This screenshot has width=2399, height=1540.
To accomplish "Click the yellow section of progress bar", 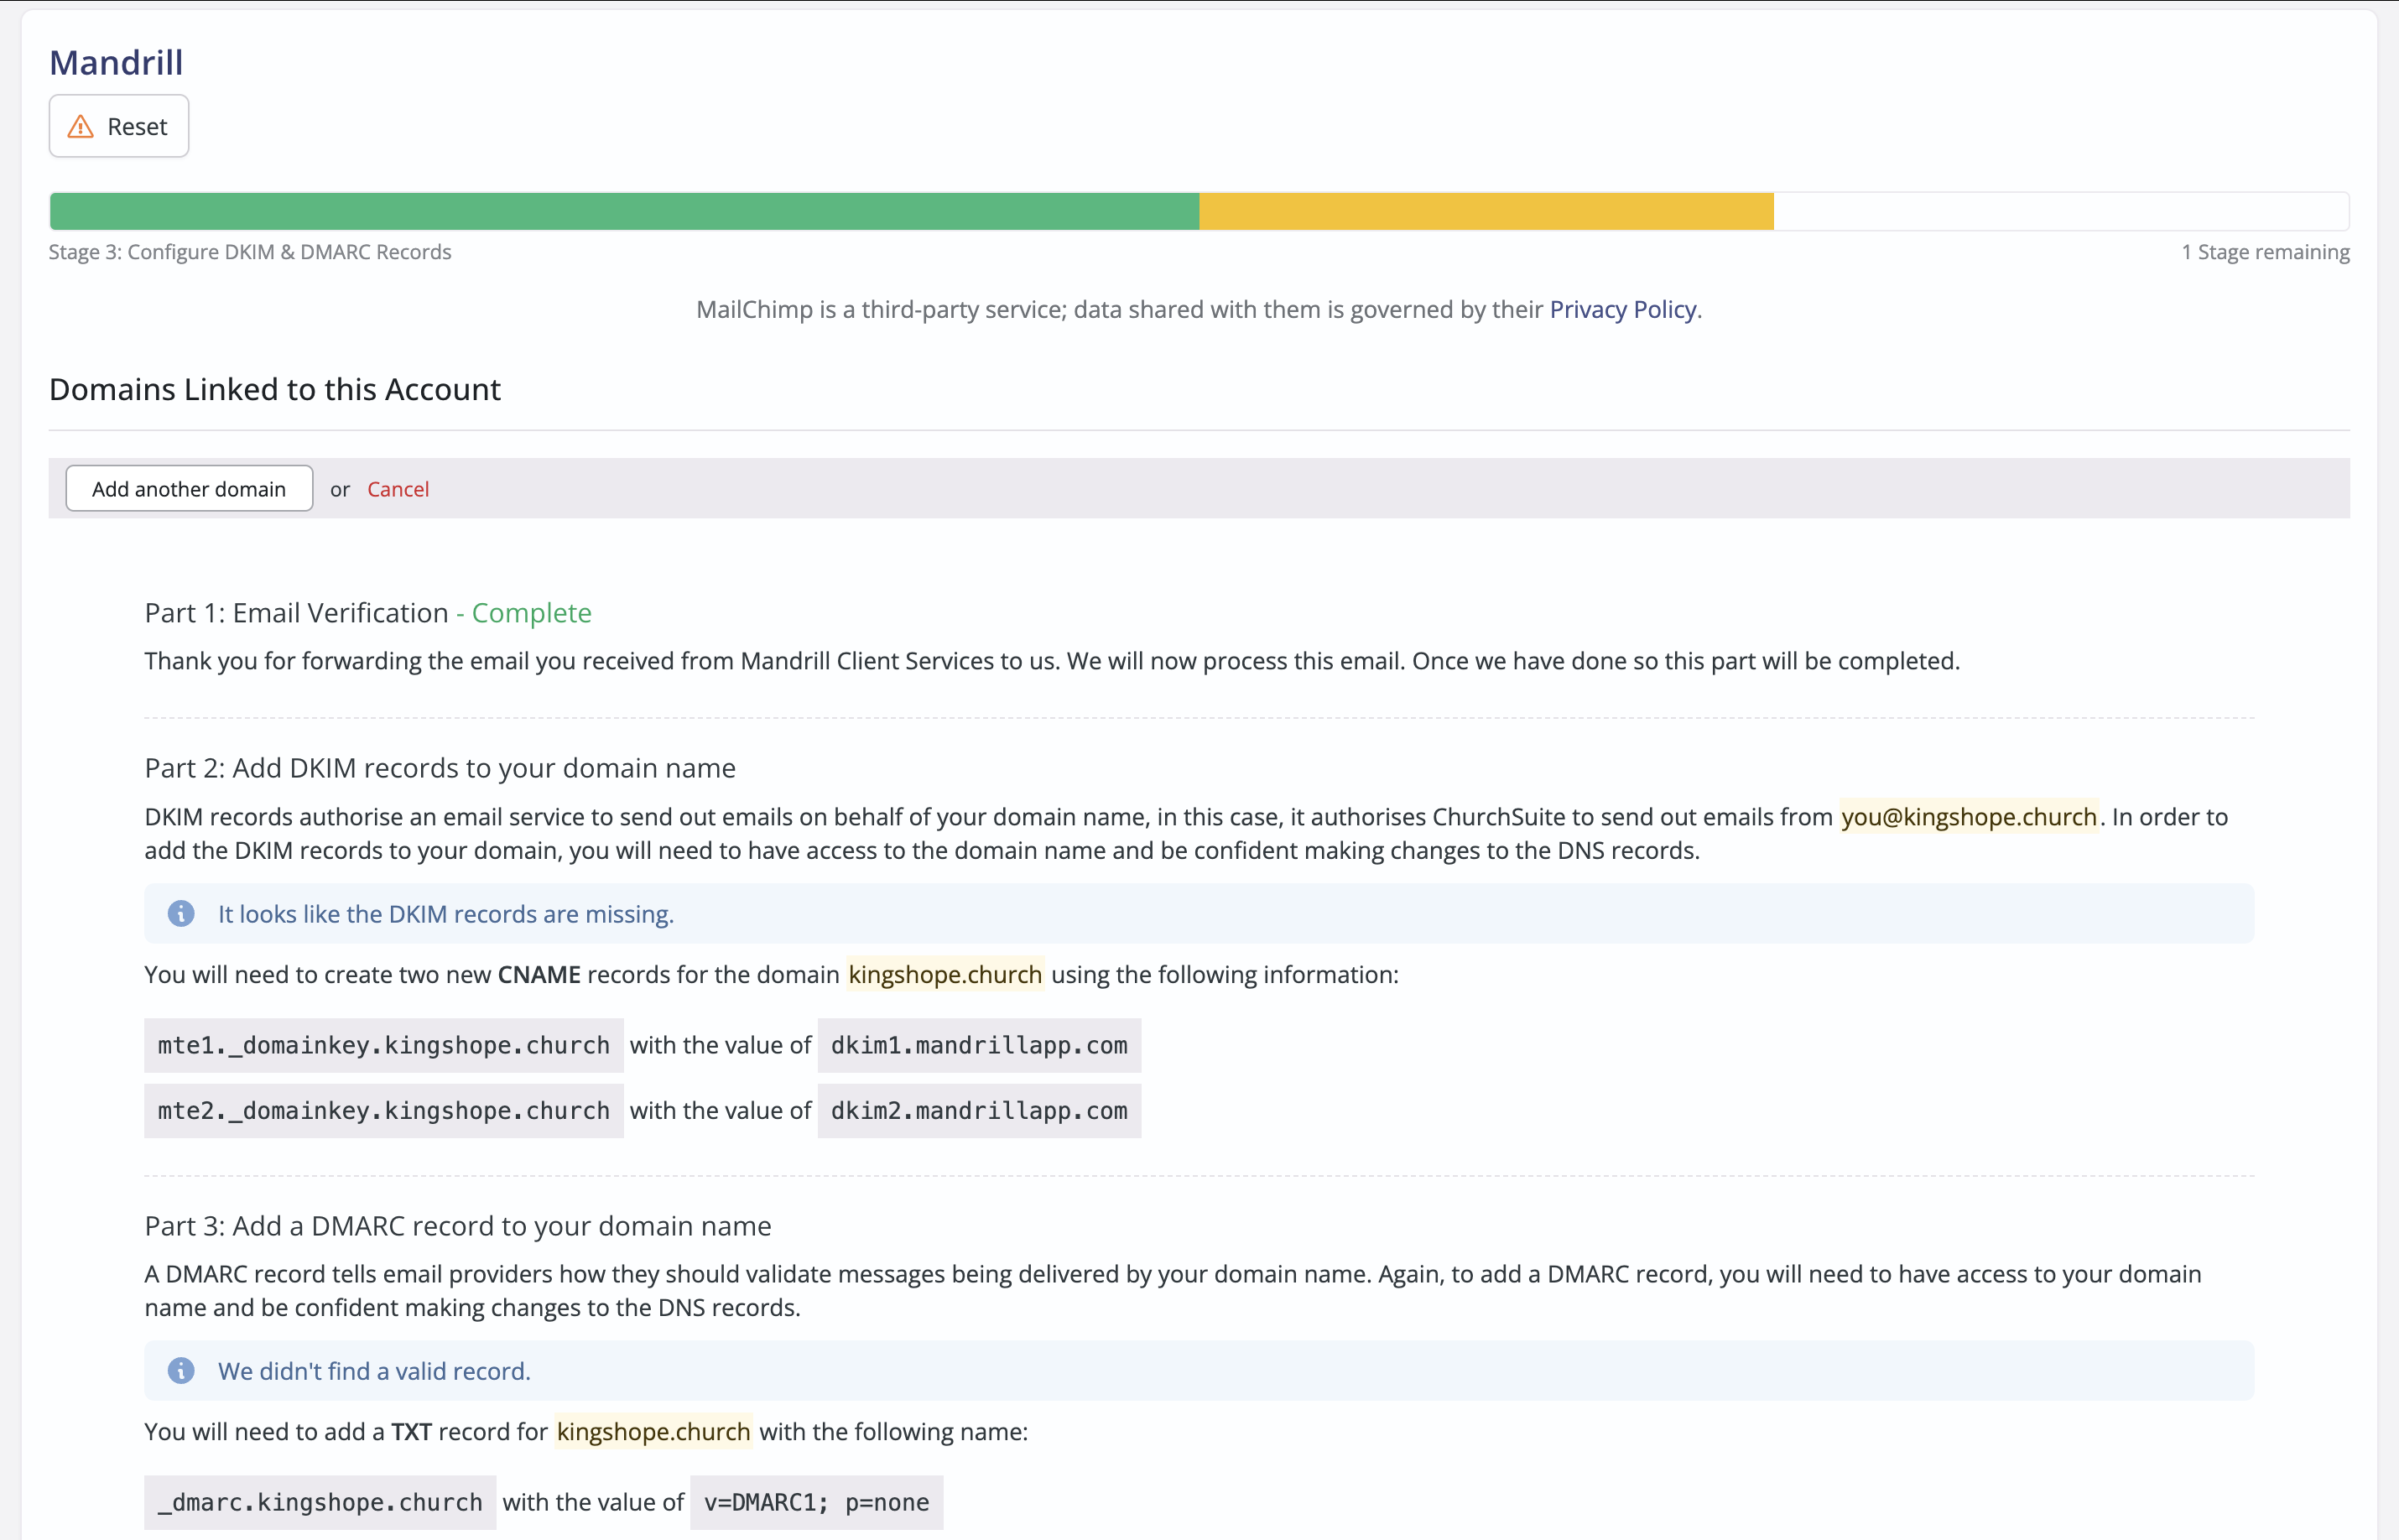I will (x=1486, y=211).
